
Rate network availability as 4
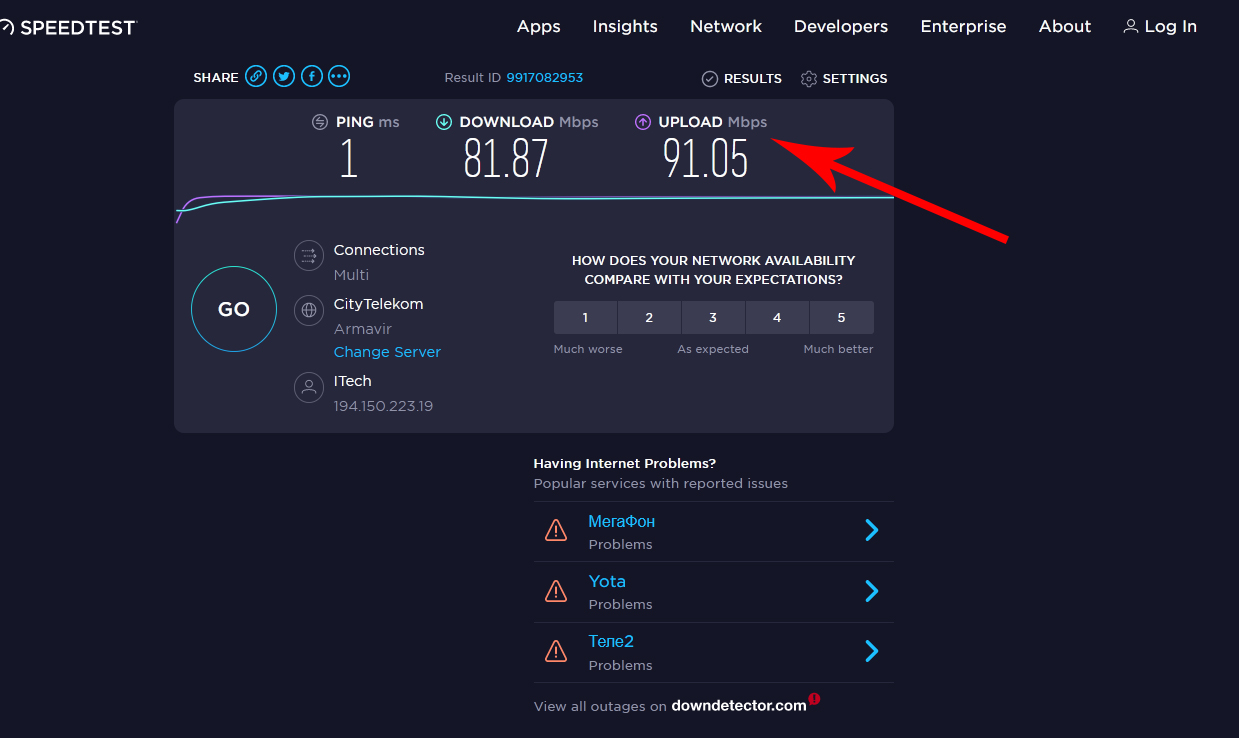[777, 317]
